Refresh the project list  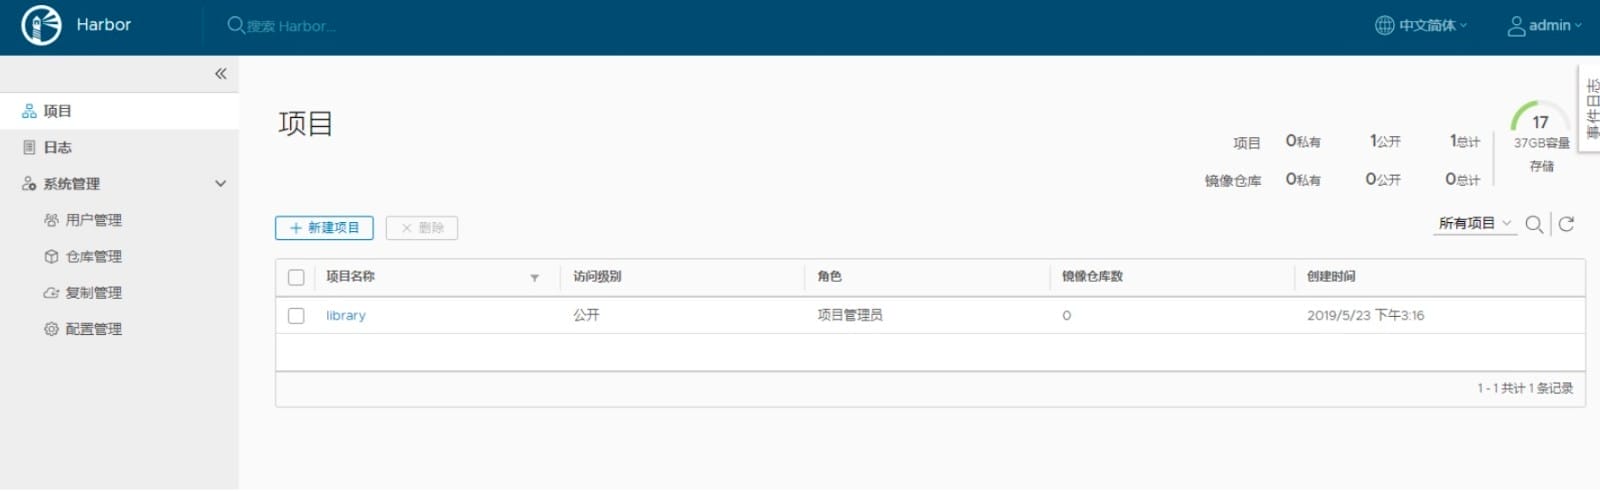[x=1566, y=224]
